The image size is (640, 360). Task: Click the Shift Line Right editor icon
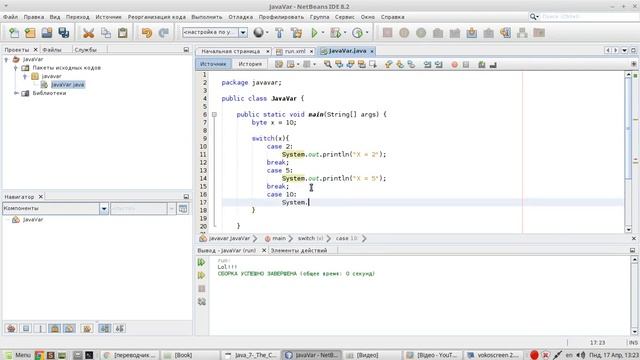point(439,64)
